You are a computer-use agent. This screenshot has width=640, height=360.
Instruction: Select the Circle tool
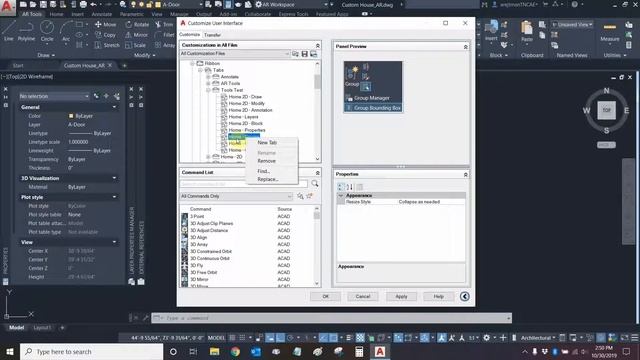pyautogui.click(x=47, y=31)
